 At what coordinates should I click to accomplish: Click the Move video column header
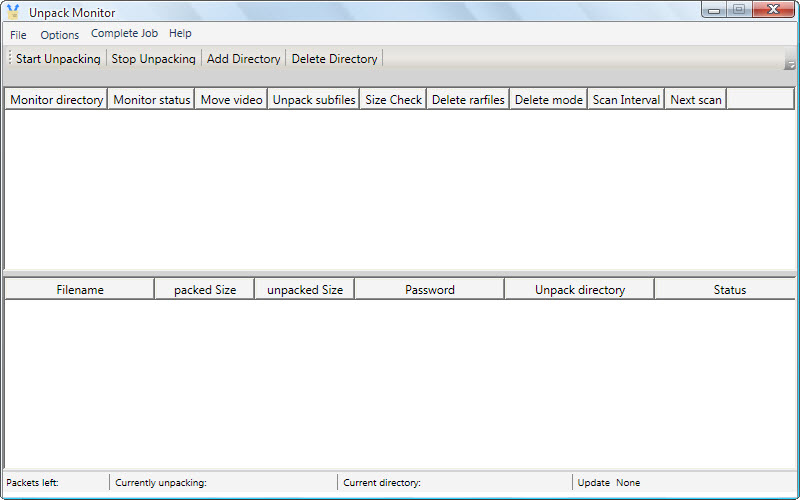click(231, 100)
